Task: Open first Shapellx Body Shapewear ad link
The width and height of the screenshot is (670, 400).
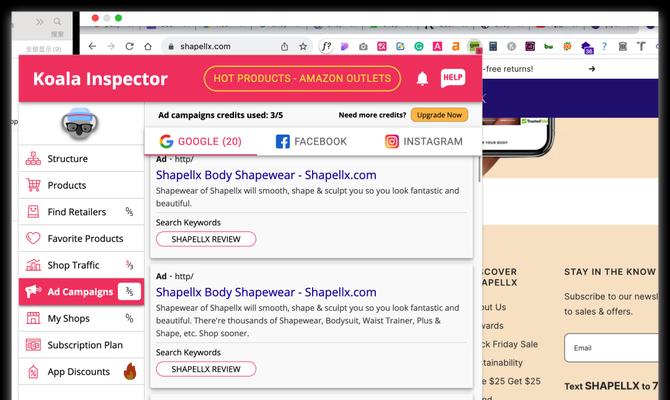Action: pos(266,175)
